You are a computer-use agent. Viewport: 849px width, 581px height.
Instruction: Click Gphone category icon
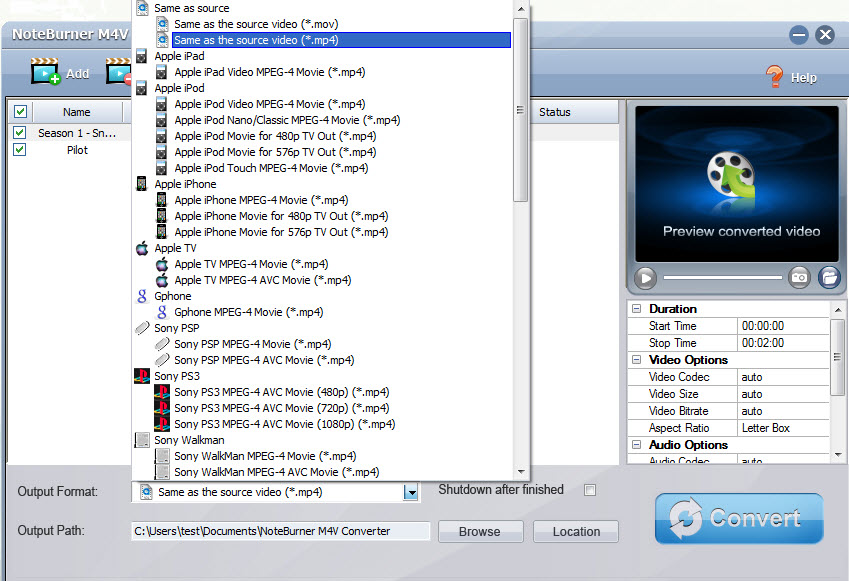point(142,296)
